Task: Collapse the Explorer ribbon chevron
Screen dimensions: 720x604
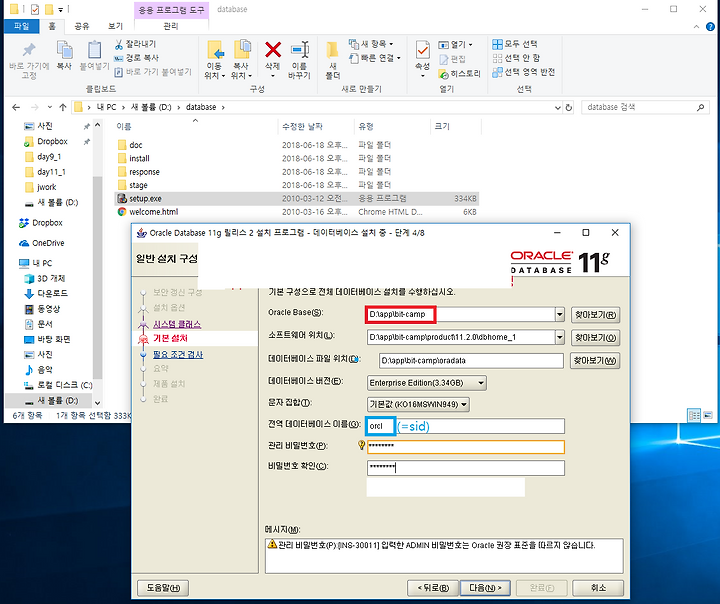Action: point(697,27)
